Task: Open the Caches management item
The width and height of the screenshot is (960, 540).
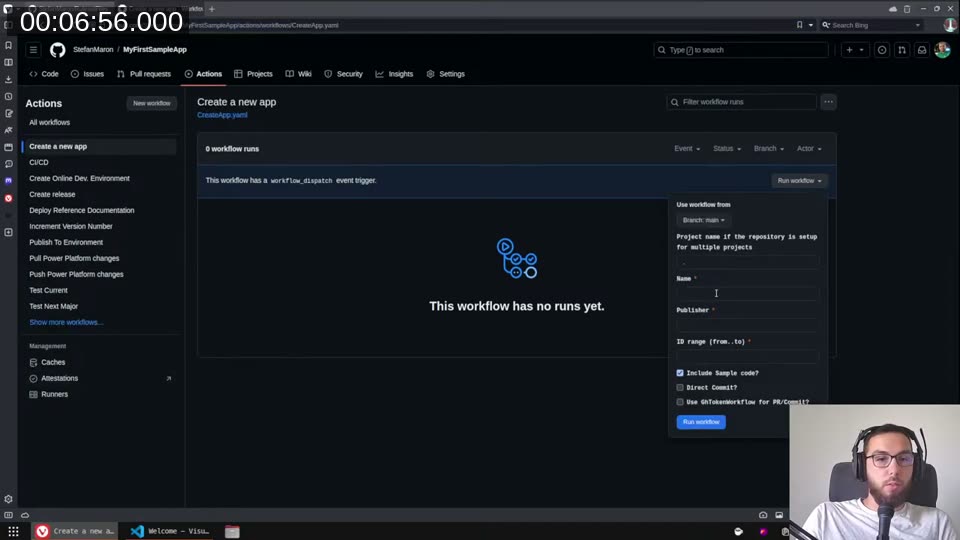Action: click(x=53, y=362)
